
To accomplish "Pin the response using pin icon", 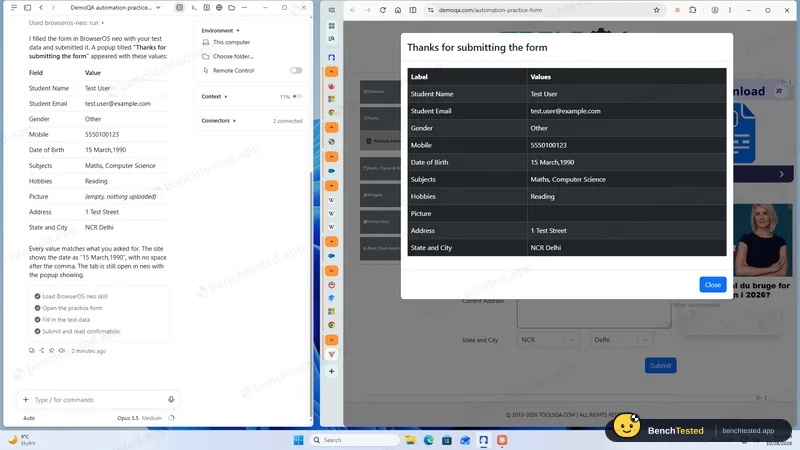I will click(x=52, y=351).
